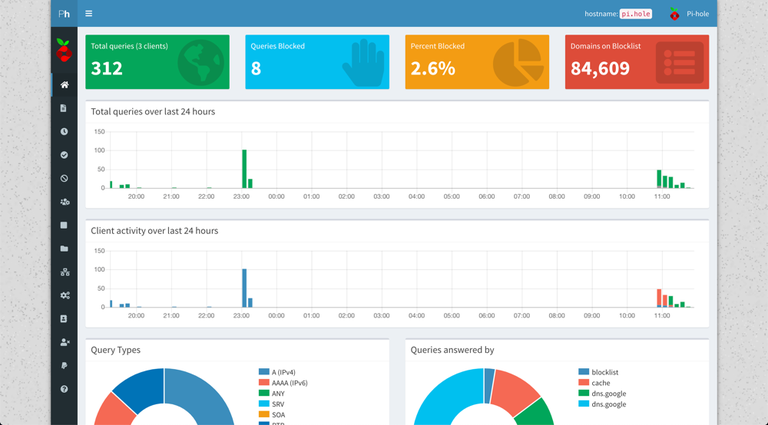The width and height of the screenshot is (768, 425).
Task: Click the clock icon for long-term data
Action: point(64,131)
